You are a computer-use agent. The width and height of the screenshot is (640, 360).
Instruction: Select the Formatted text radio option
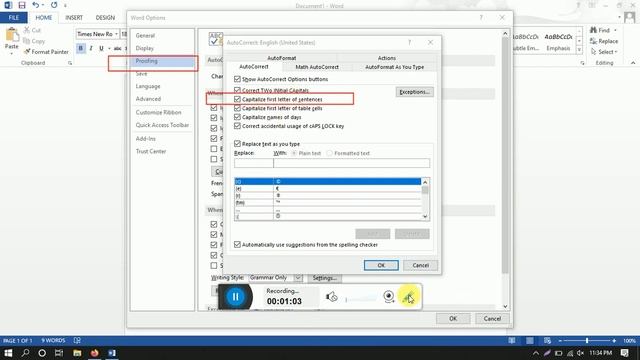click(329, 153)
